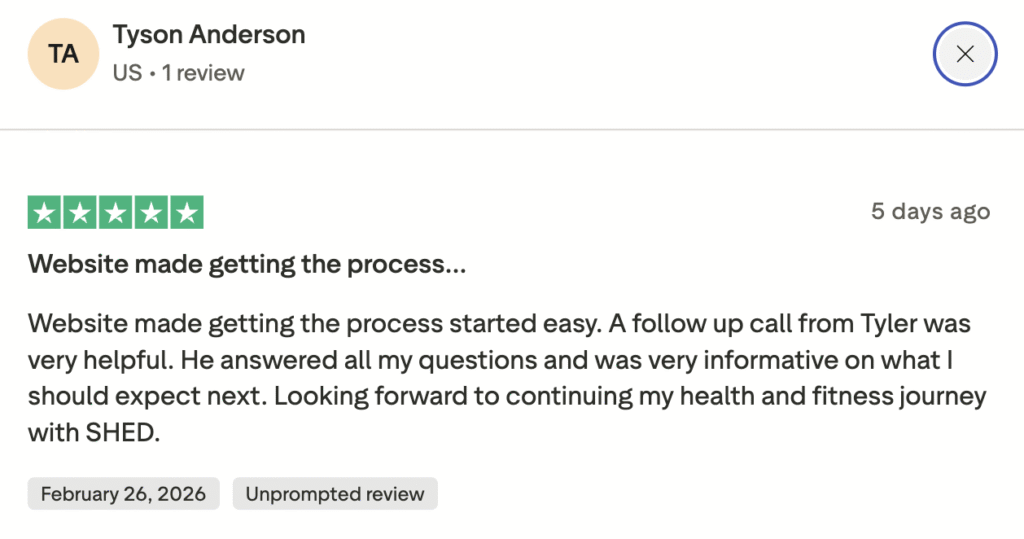The width and height of the screenshot is (1024, 539).
Task: Click the fourth green rating star
Action: 151,212
